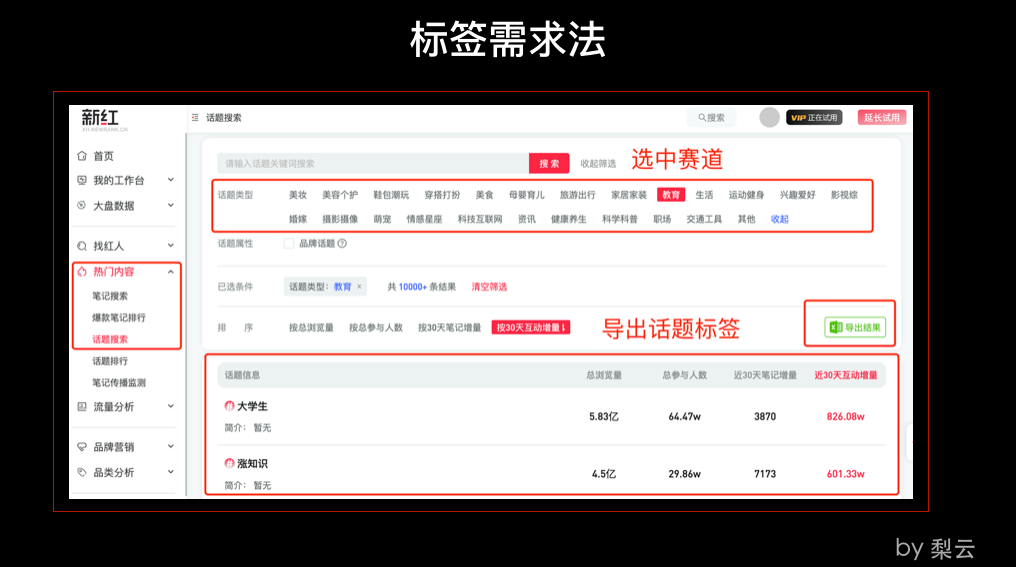Select 话题搜索 submenu item
Image resolution: width=1016 pixels, height=567 pixels.
pyautogui.click(x=110, y=339)
